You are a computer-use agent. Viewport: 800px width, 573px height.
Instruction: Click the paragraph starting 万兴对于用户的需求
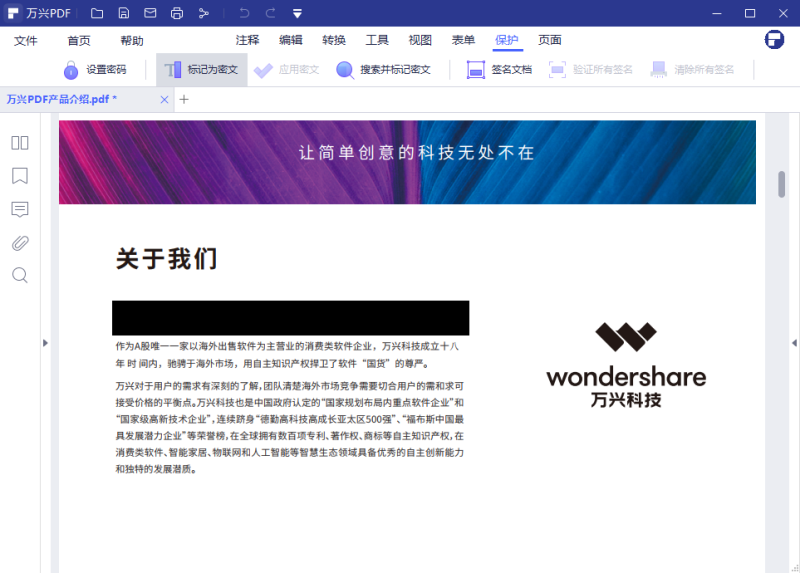pyautogui.click(x=290, y=428)
